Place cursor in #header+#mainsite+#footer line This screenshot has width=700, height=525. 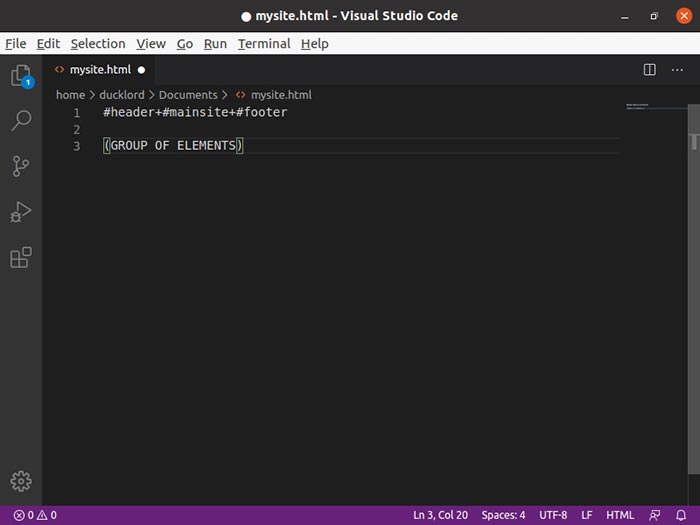click(x=195, y=112)
